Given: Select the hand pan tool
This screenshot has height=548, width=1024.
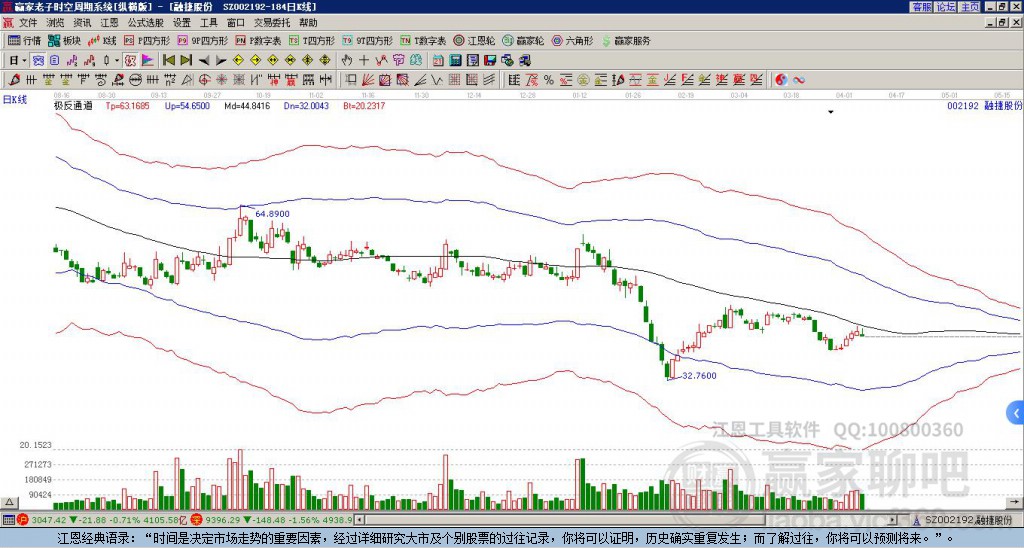Looking at the screenshot, I should 346,60.
